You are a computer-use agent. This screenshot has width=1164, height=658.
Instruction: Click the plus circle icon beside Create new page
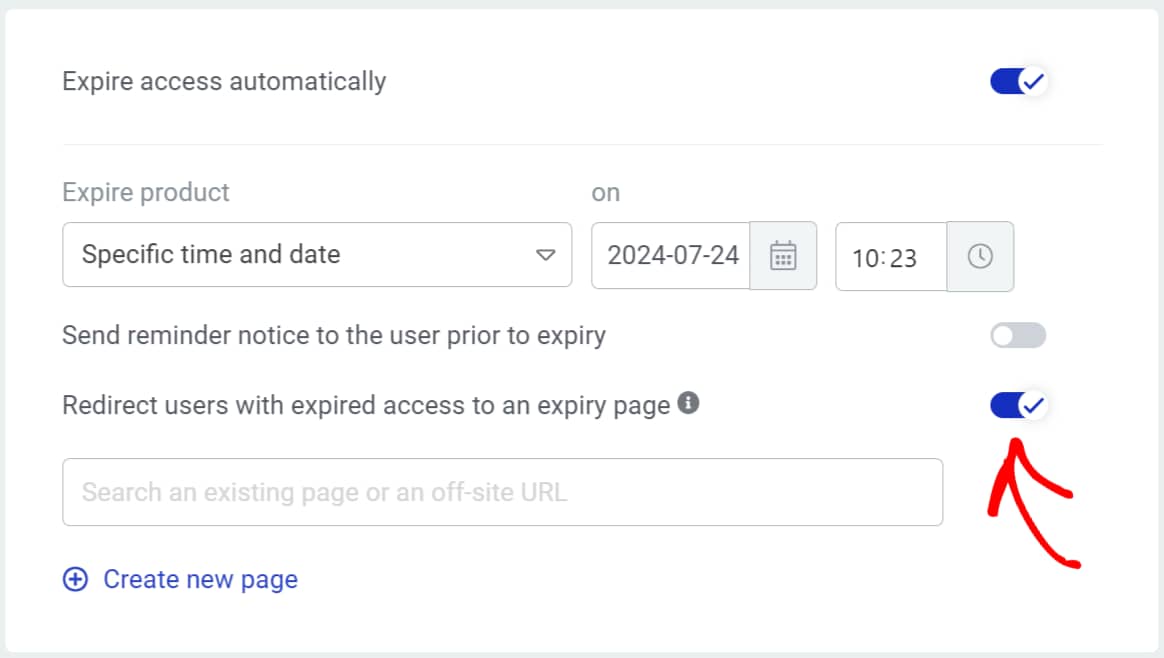(x=75, y=579)
